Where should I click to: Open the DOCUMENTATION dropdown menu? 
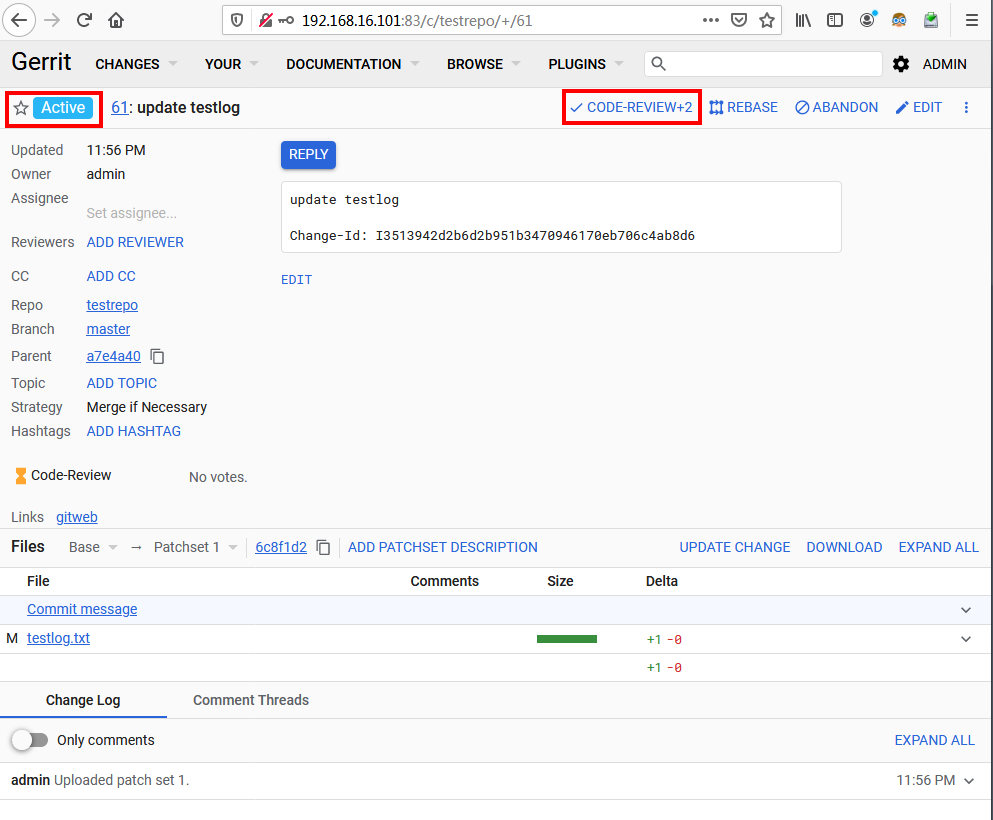pyautogui.click(x=353, y=64)
